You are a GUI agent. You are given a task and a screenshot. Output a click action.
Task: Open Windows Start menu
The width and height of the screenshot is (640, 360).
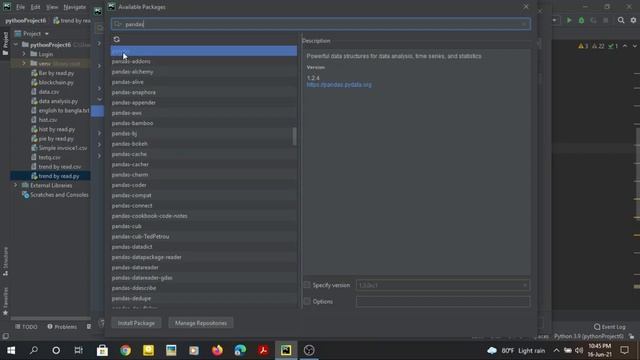click(11, 350)
